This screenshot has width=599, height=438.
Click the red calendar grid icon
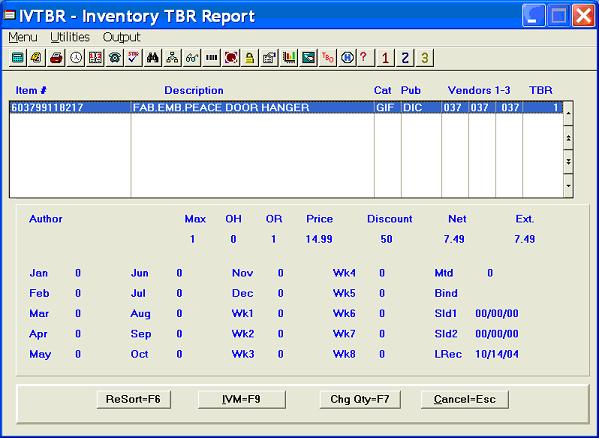coord(95,58)
